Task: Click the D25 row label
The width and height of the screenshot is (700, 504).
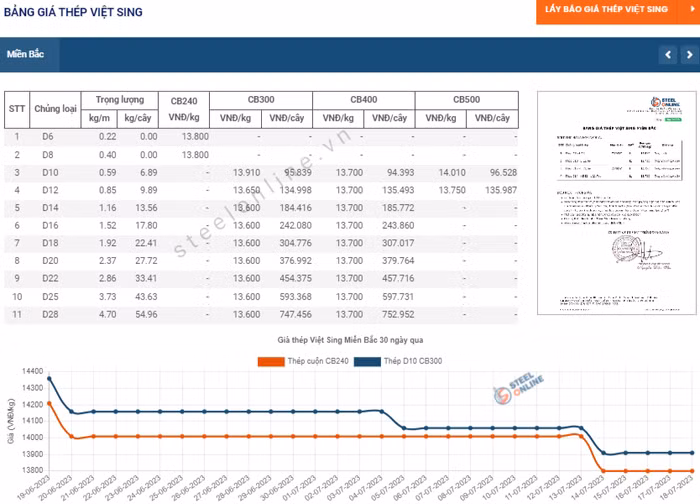Action: (x=50, y=297)
